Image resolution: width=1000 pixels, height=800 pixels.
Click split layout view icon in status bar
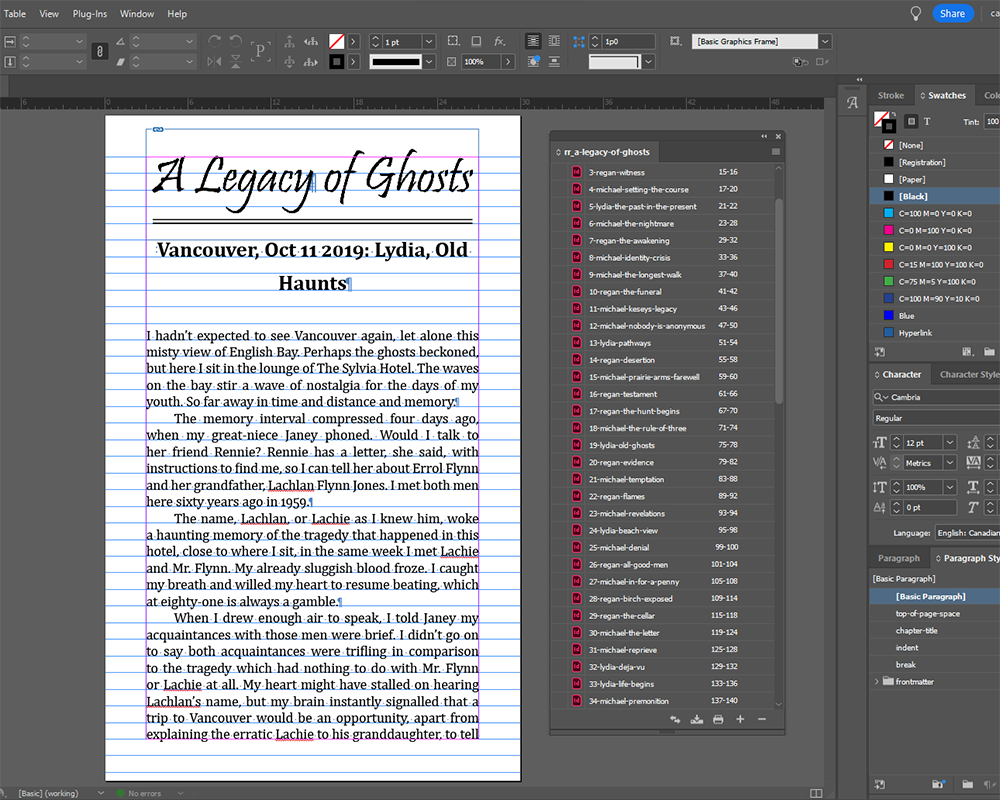tap(816, 793)
